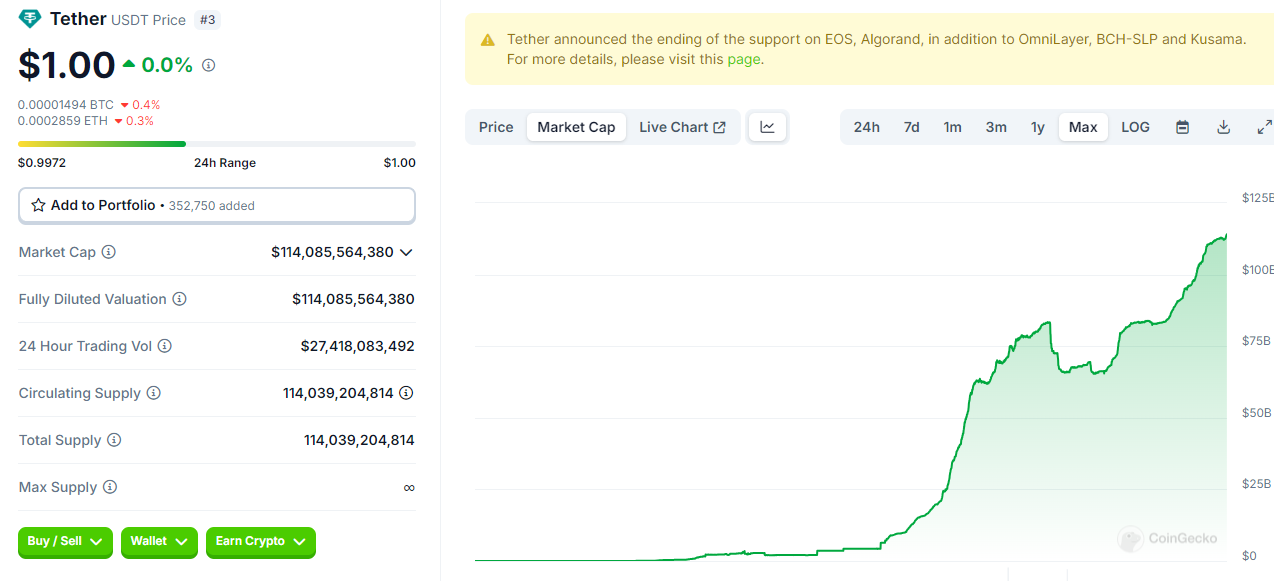Screen dimensions: 1274x581
Task: Toggle the LOG scale option
Action: (x=1135, y=127)
